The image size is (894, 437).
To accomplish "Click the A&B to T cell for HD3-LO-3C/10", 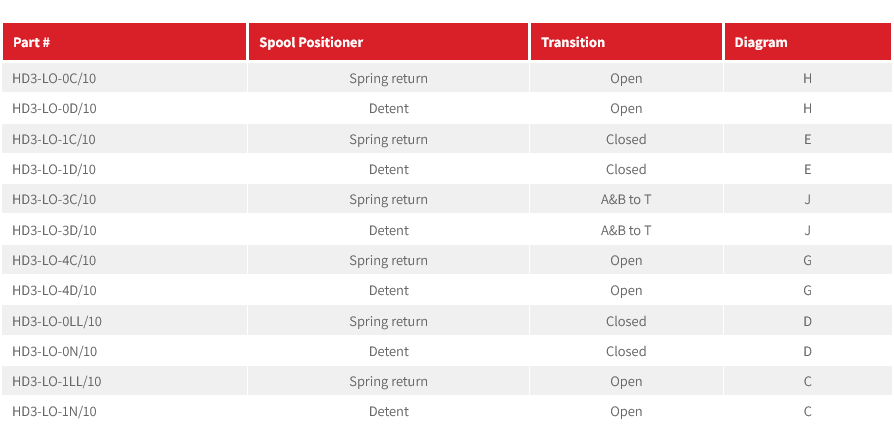I will 626,199.
